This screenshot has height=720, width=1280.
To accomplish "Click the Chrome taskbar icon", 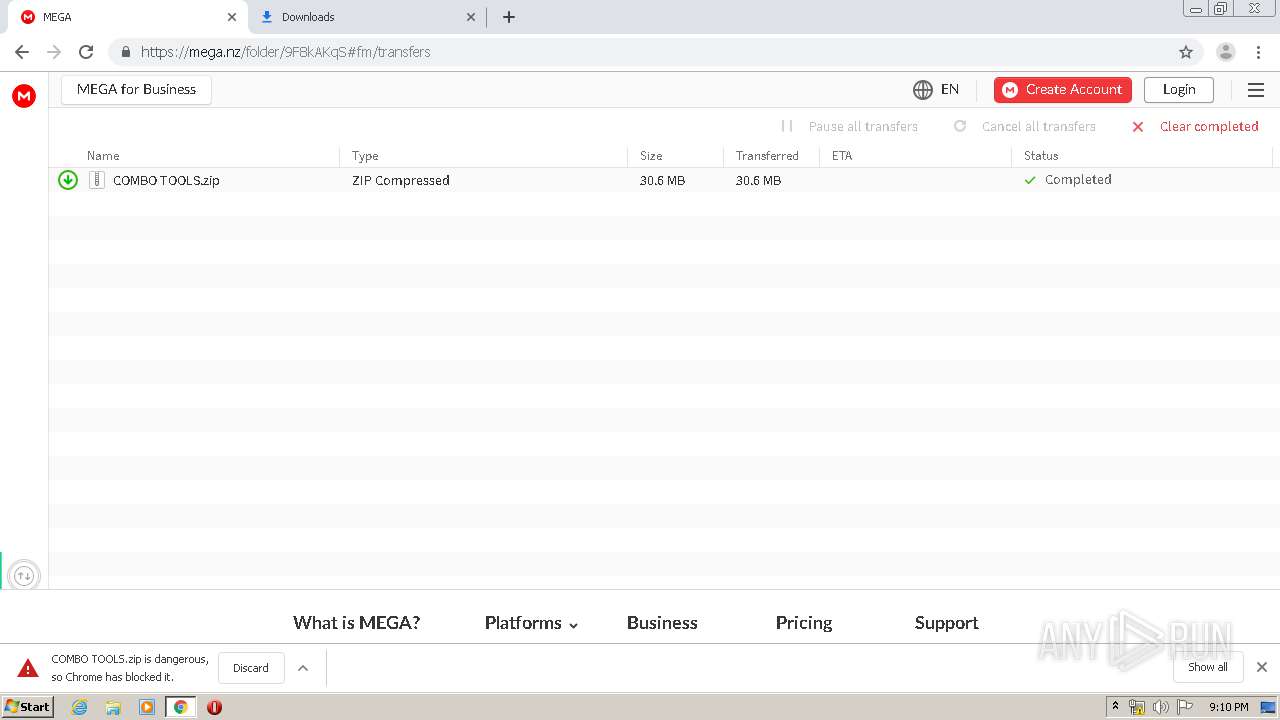I will coord(180,707).
